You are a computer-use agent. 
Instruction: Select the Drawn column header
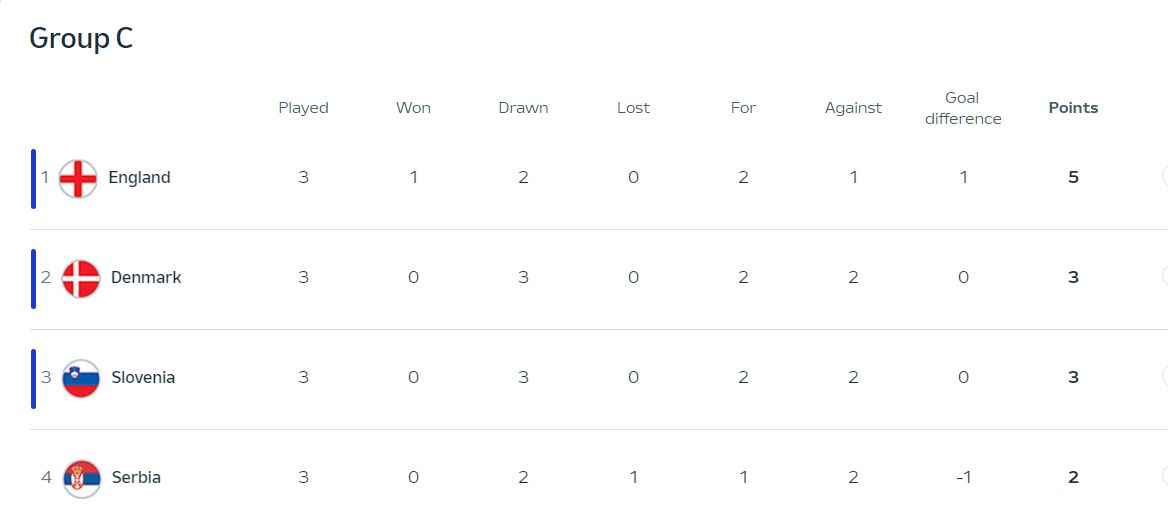(x=523, y=108)
